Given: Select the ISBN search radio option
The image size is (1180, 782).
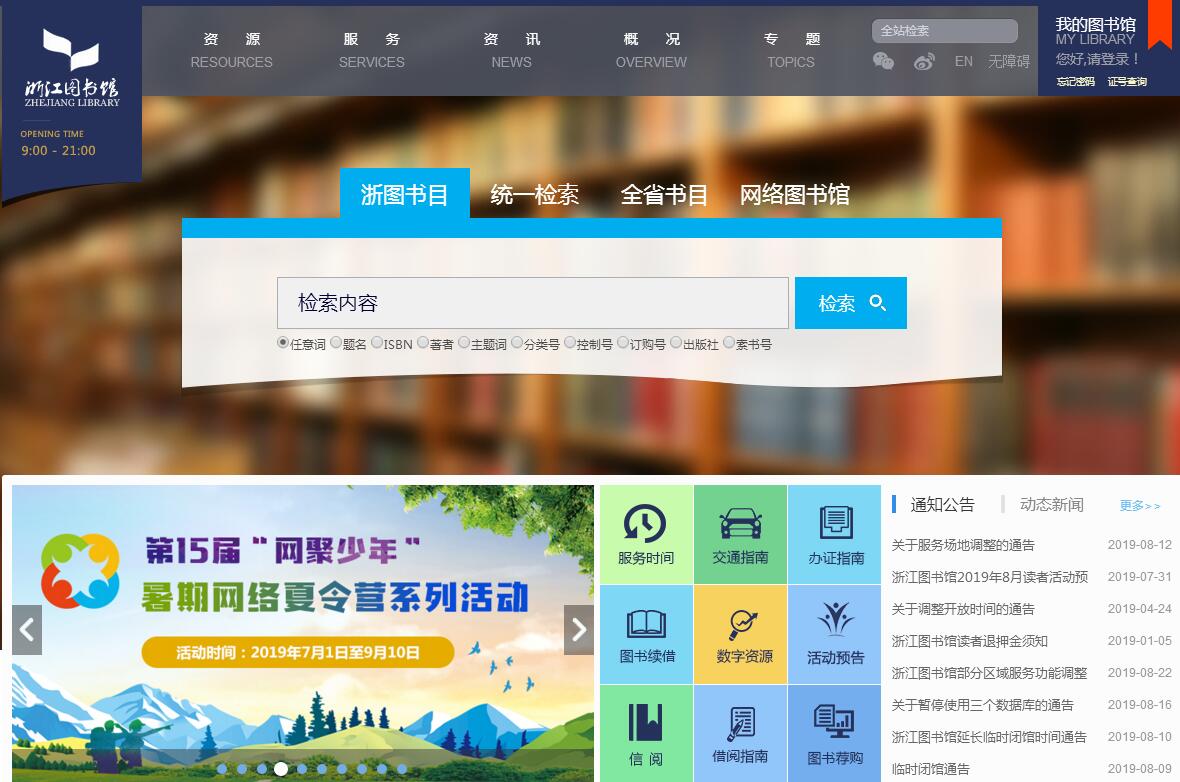Looking at the screenshot, I should pos(377,343).
